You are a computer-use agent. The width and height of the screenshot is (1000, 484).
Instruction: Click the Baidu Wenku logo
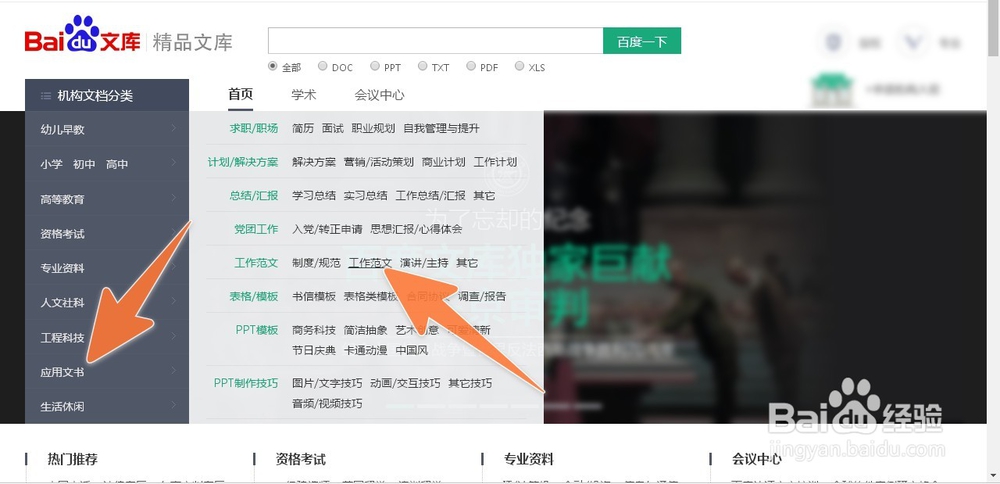point(83,35)
